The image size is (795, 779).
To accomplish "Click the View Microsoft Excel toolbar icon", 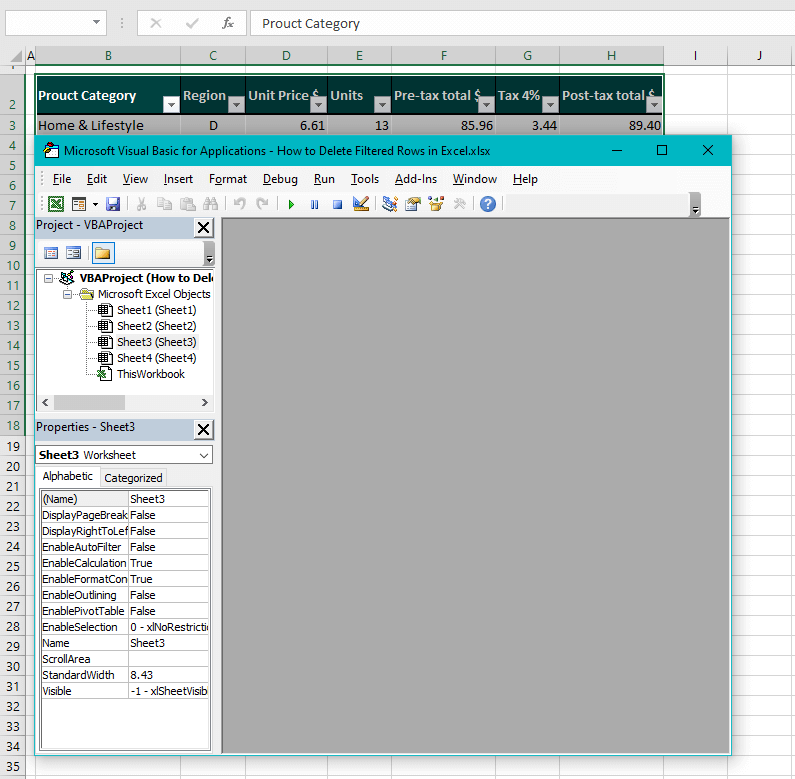I will (x=56, y=204).
